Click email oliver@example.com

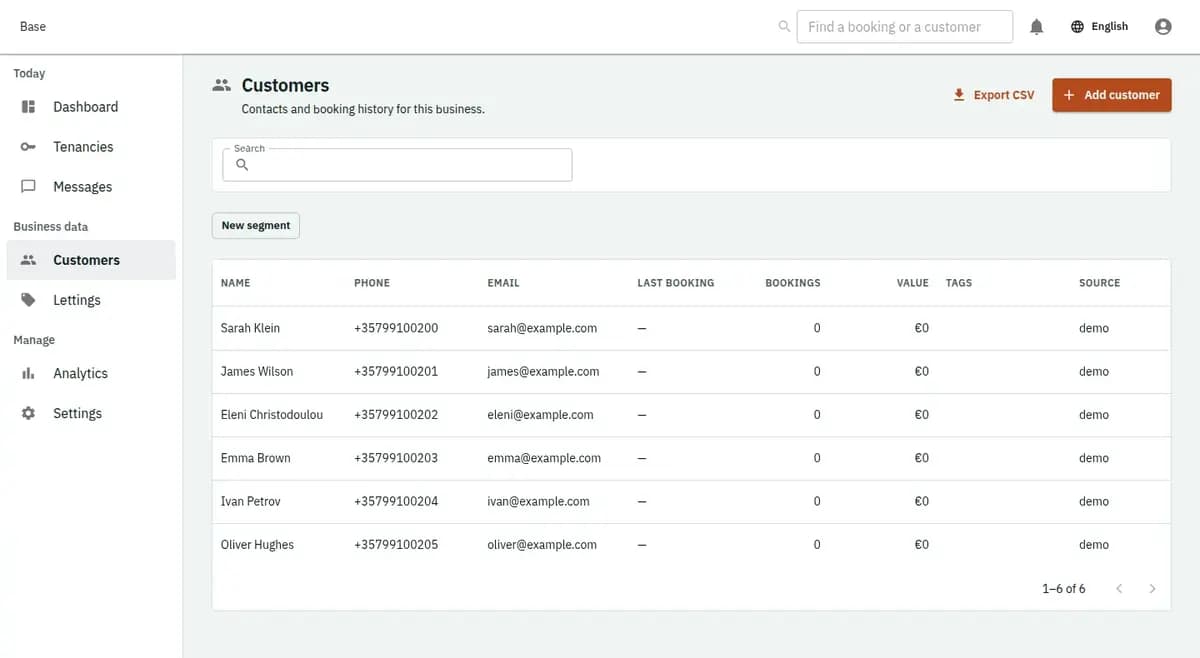click(542, 545)
